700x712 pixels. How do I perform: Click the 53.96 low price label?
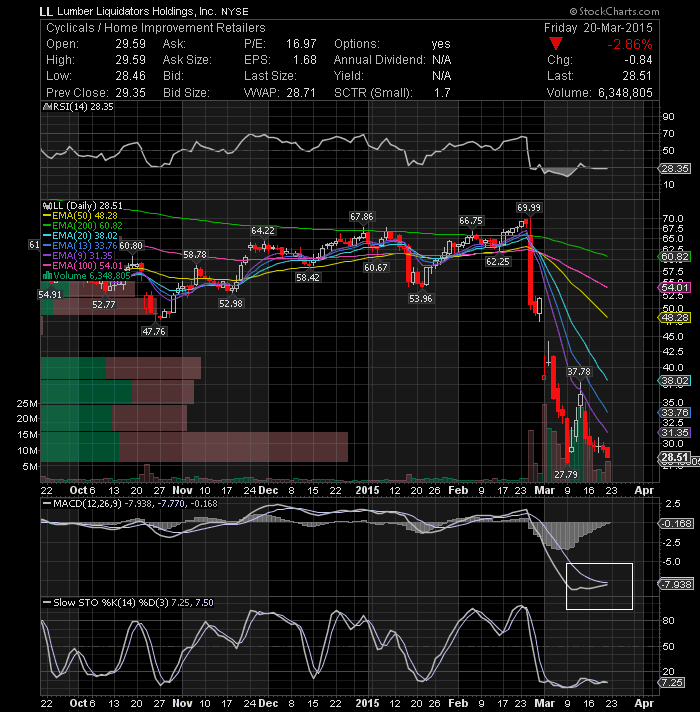click(x=420, y=298)
